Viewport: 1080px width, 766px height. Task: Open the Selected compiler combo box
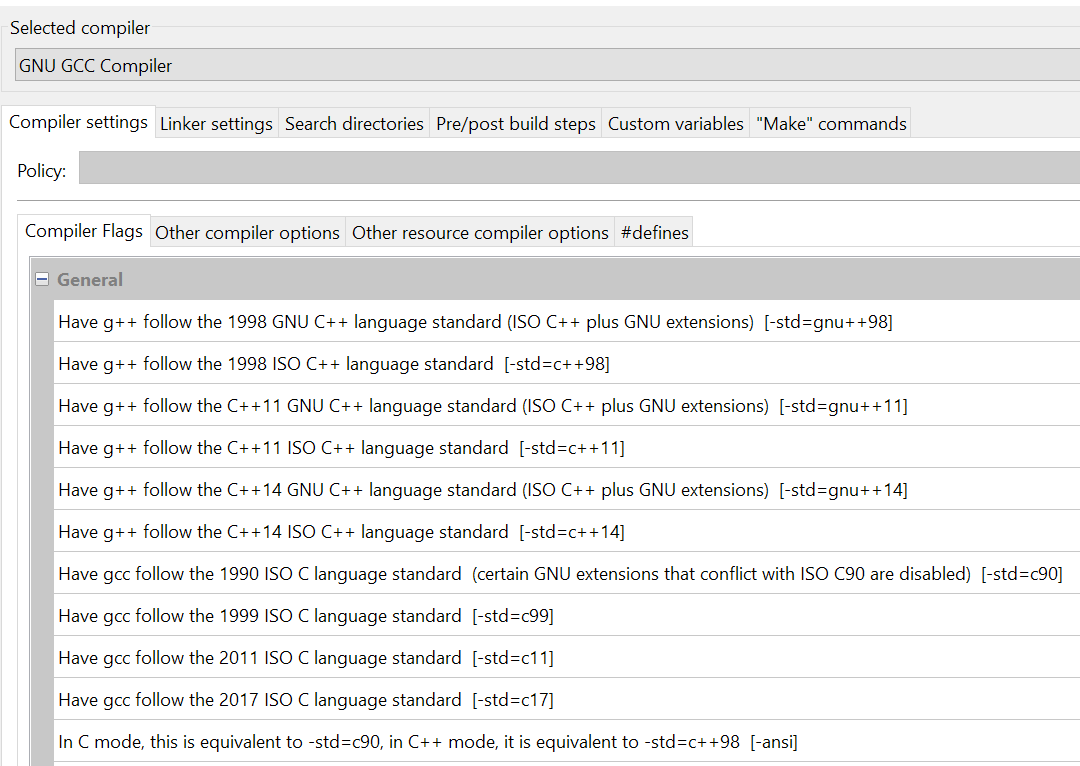(x=548, y=65)
